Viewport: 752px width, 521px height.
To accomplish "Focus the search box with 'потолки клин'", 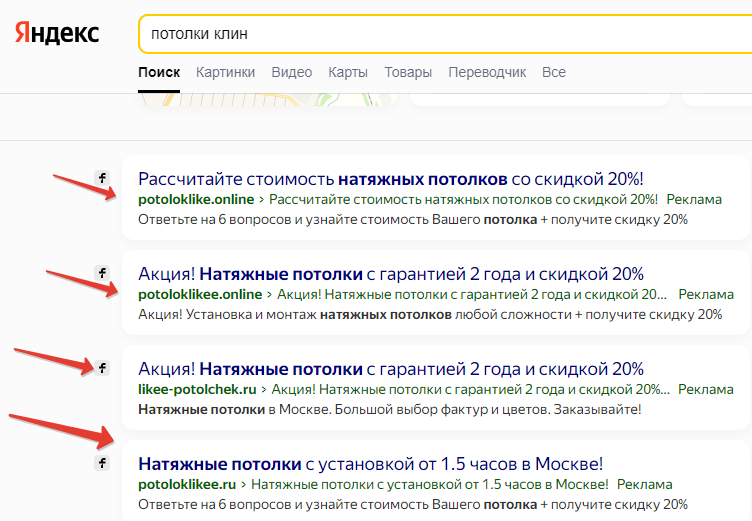I will coord(445,34).
